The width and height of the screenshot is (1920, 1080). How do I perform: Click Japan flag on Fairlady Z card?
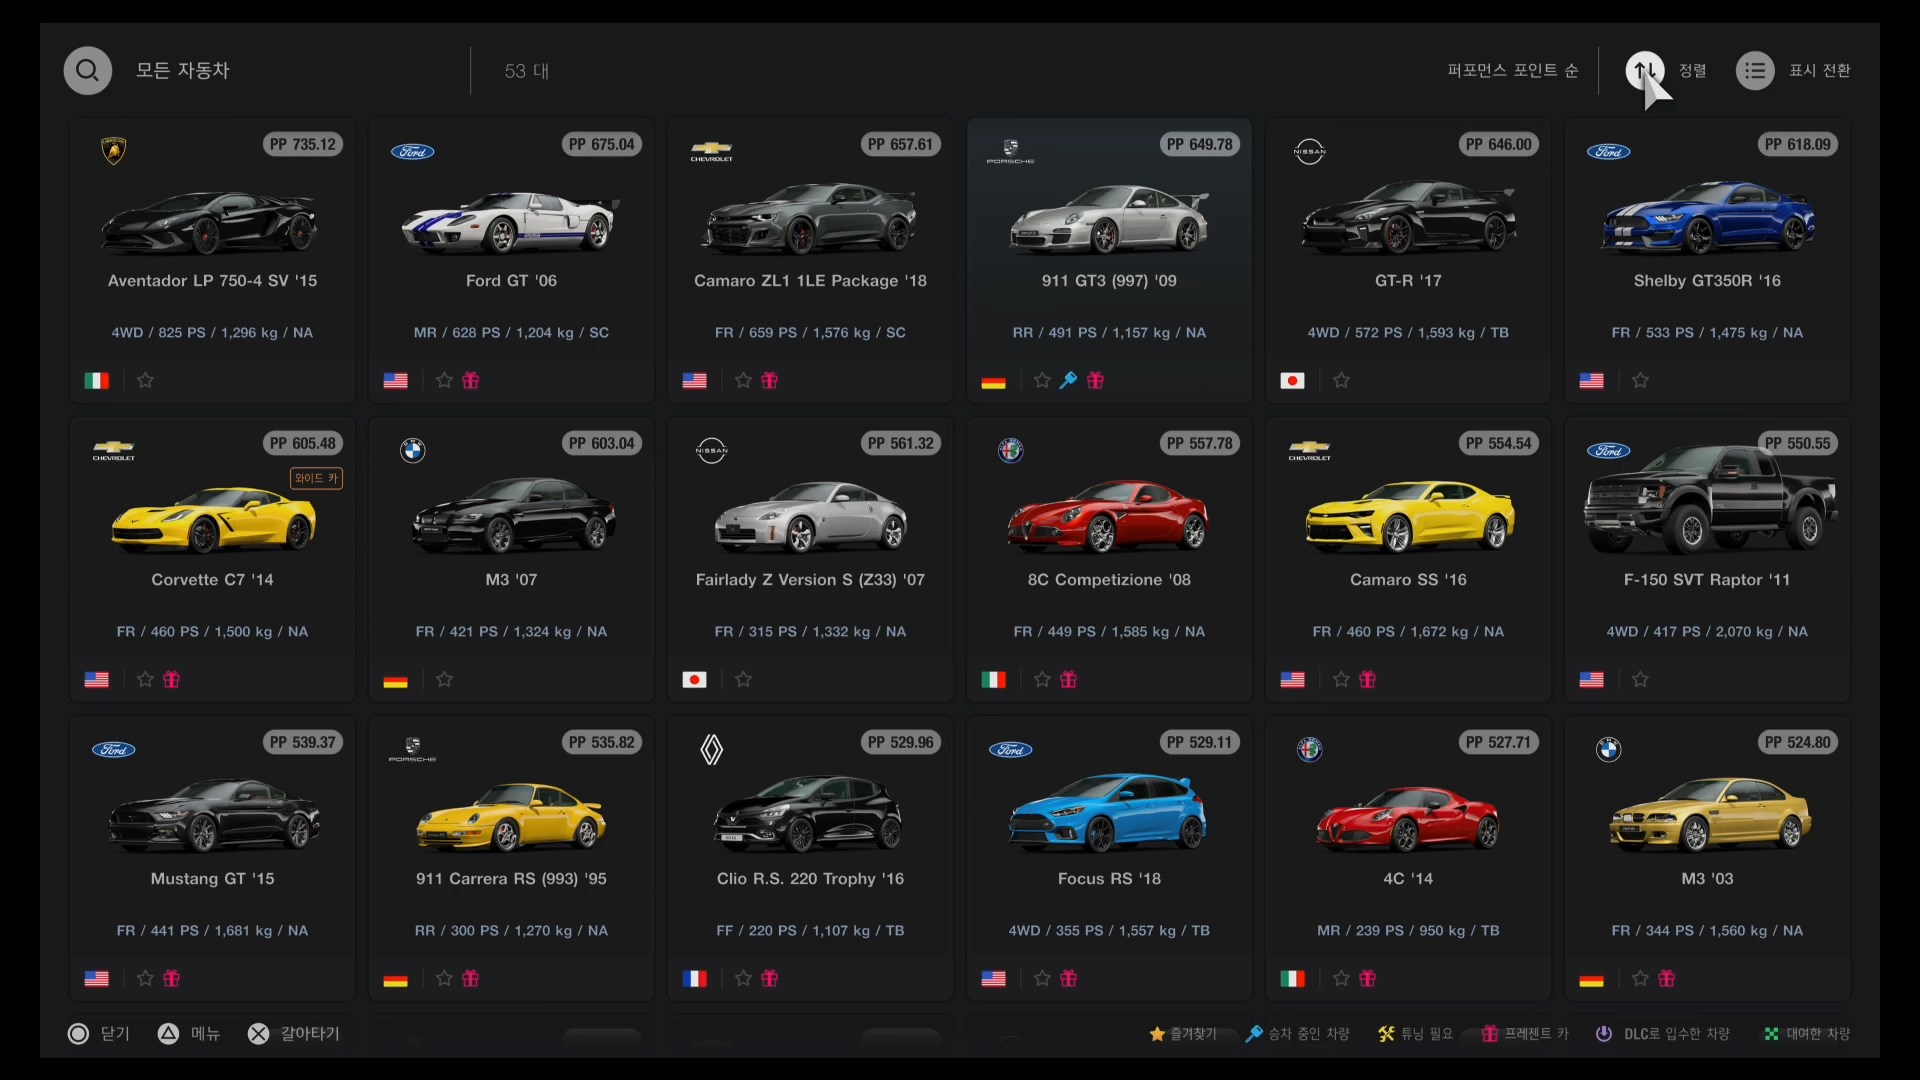694,679
